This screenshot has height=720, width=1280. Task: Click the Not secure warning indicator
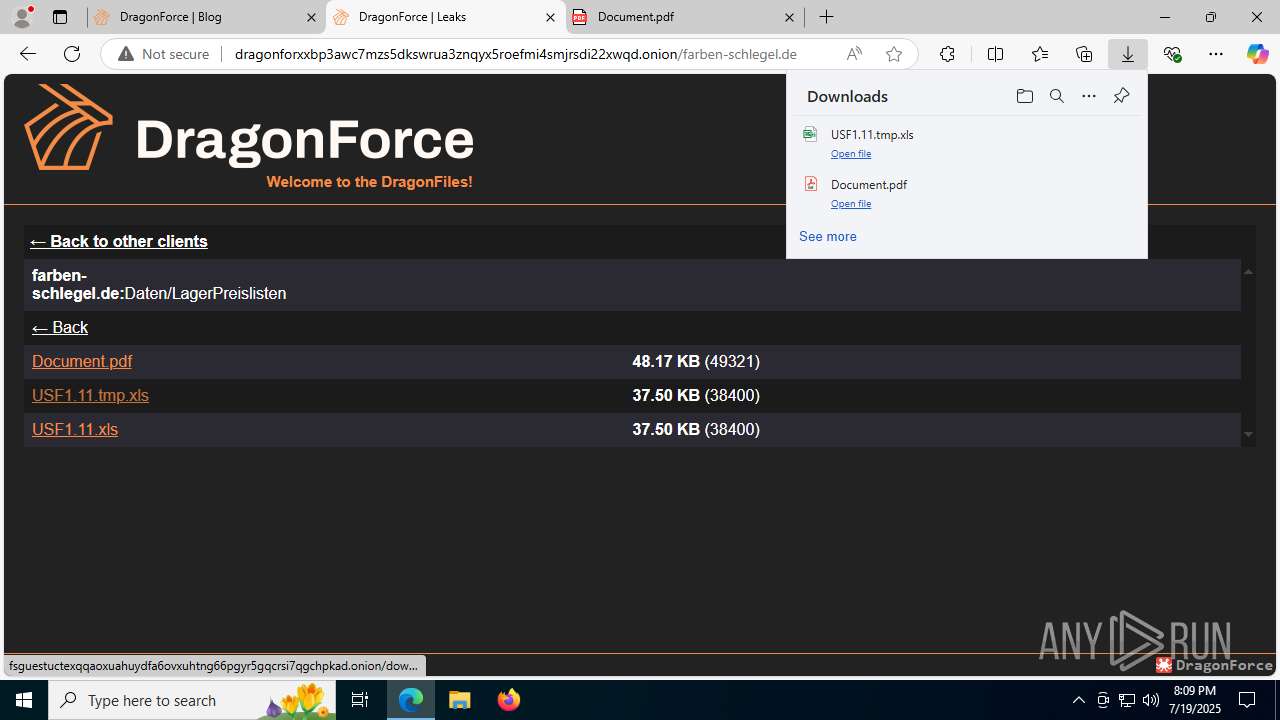[x=164, y=54]
